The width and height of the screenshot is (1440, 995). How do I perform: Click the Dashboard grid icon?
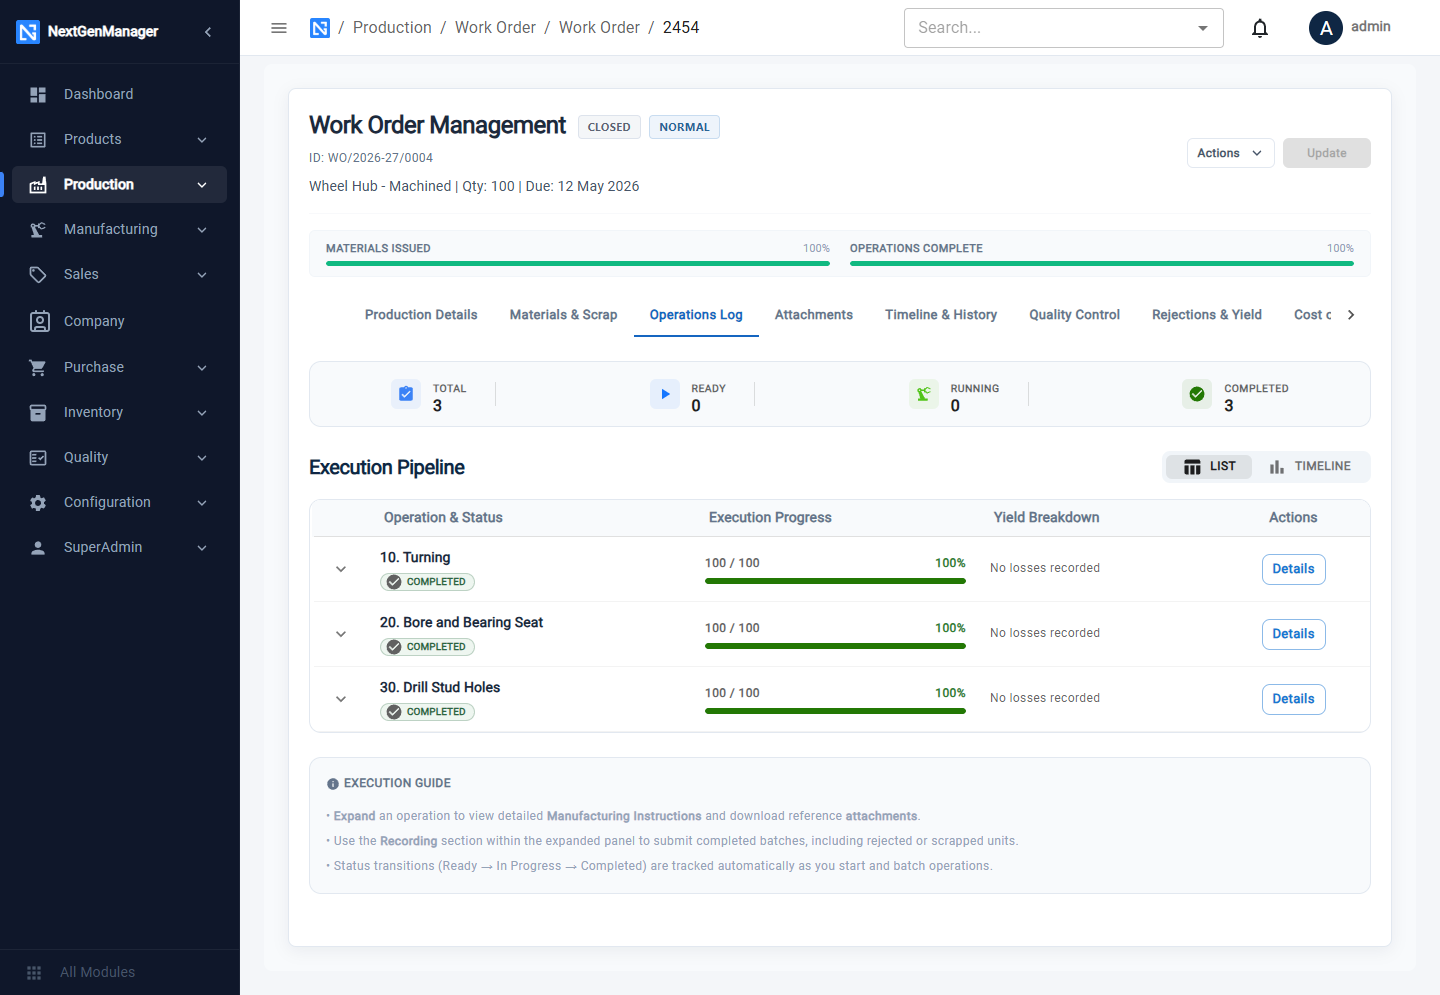coord(38,94)
